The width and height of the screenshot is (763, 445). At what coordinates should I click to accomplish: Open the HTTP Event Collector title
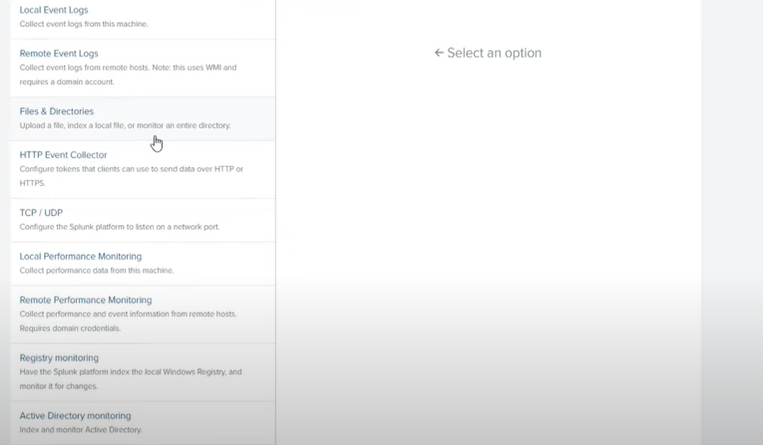63,155
